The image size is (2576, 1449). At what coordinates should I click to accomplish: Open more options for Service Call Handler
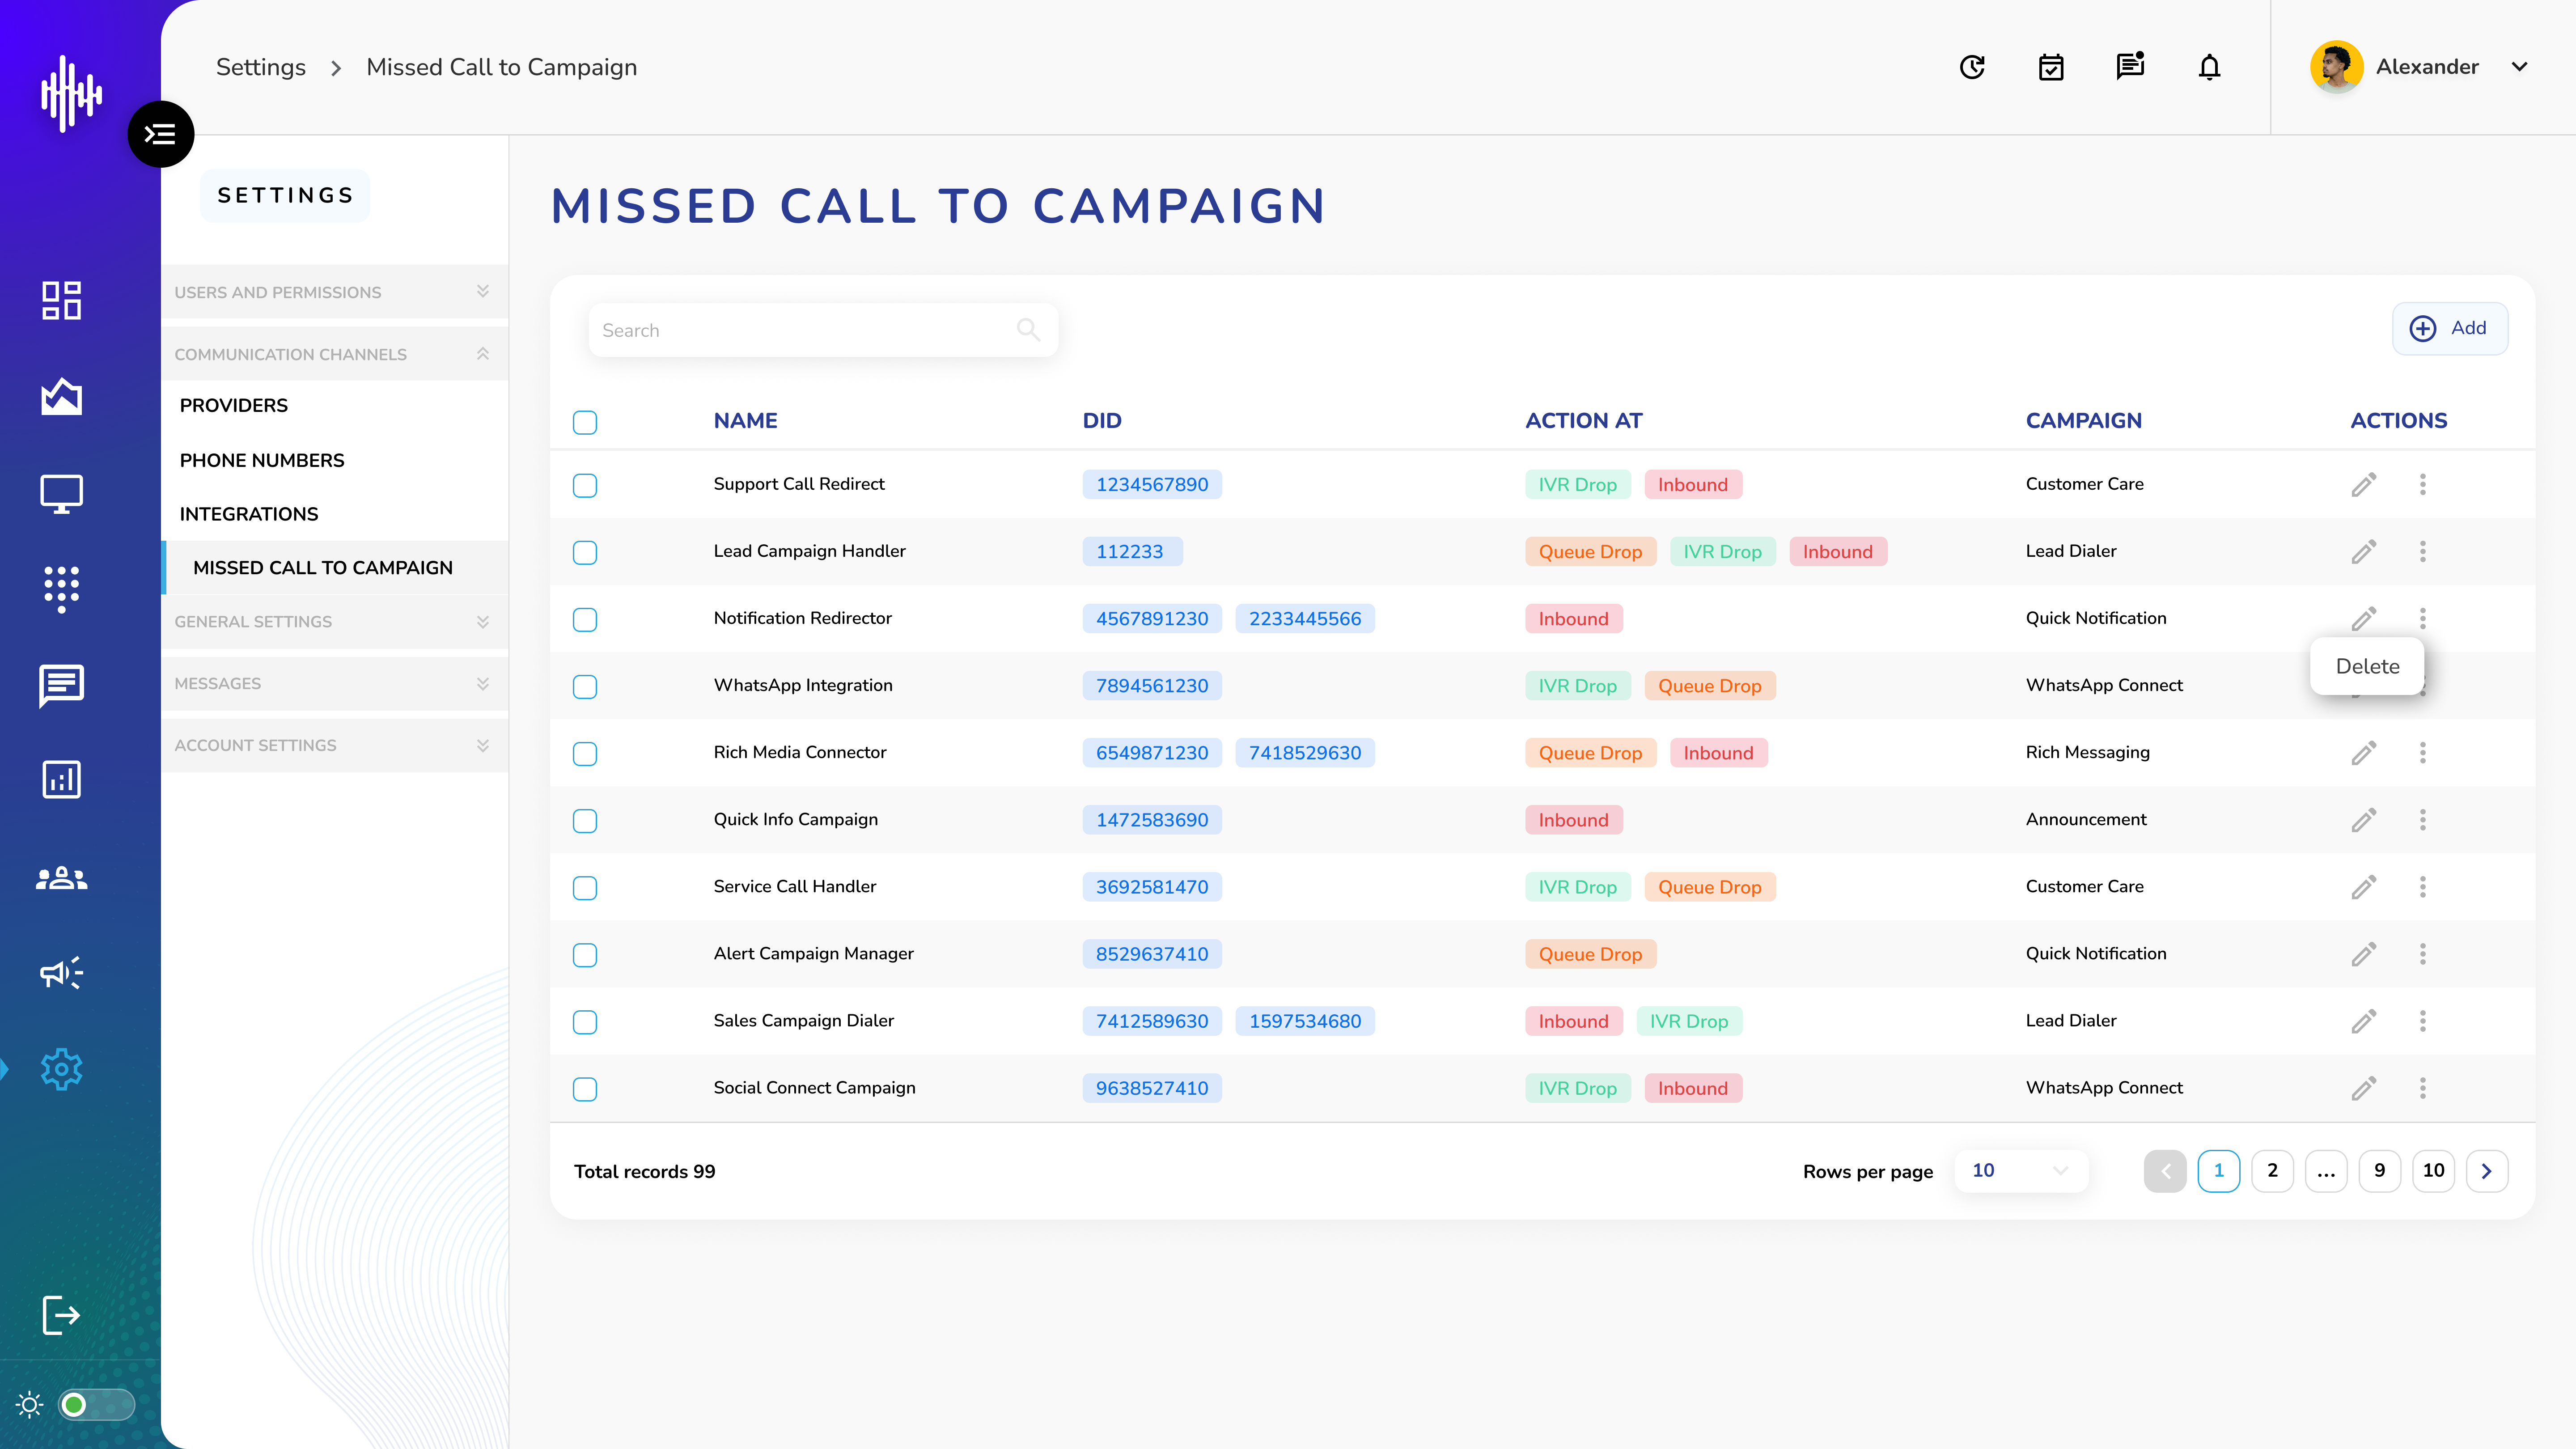(2423, 886)
